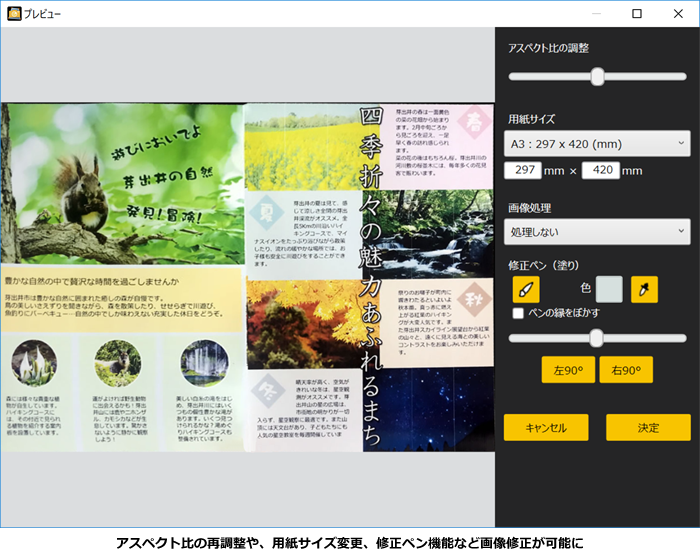Viewport: 700px width, 556px height.
Task: Maximize the preview window
Action: (x=637, y=14)
